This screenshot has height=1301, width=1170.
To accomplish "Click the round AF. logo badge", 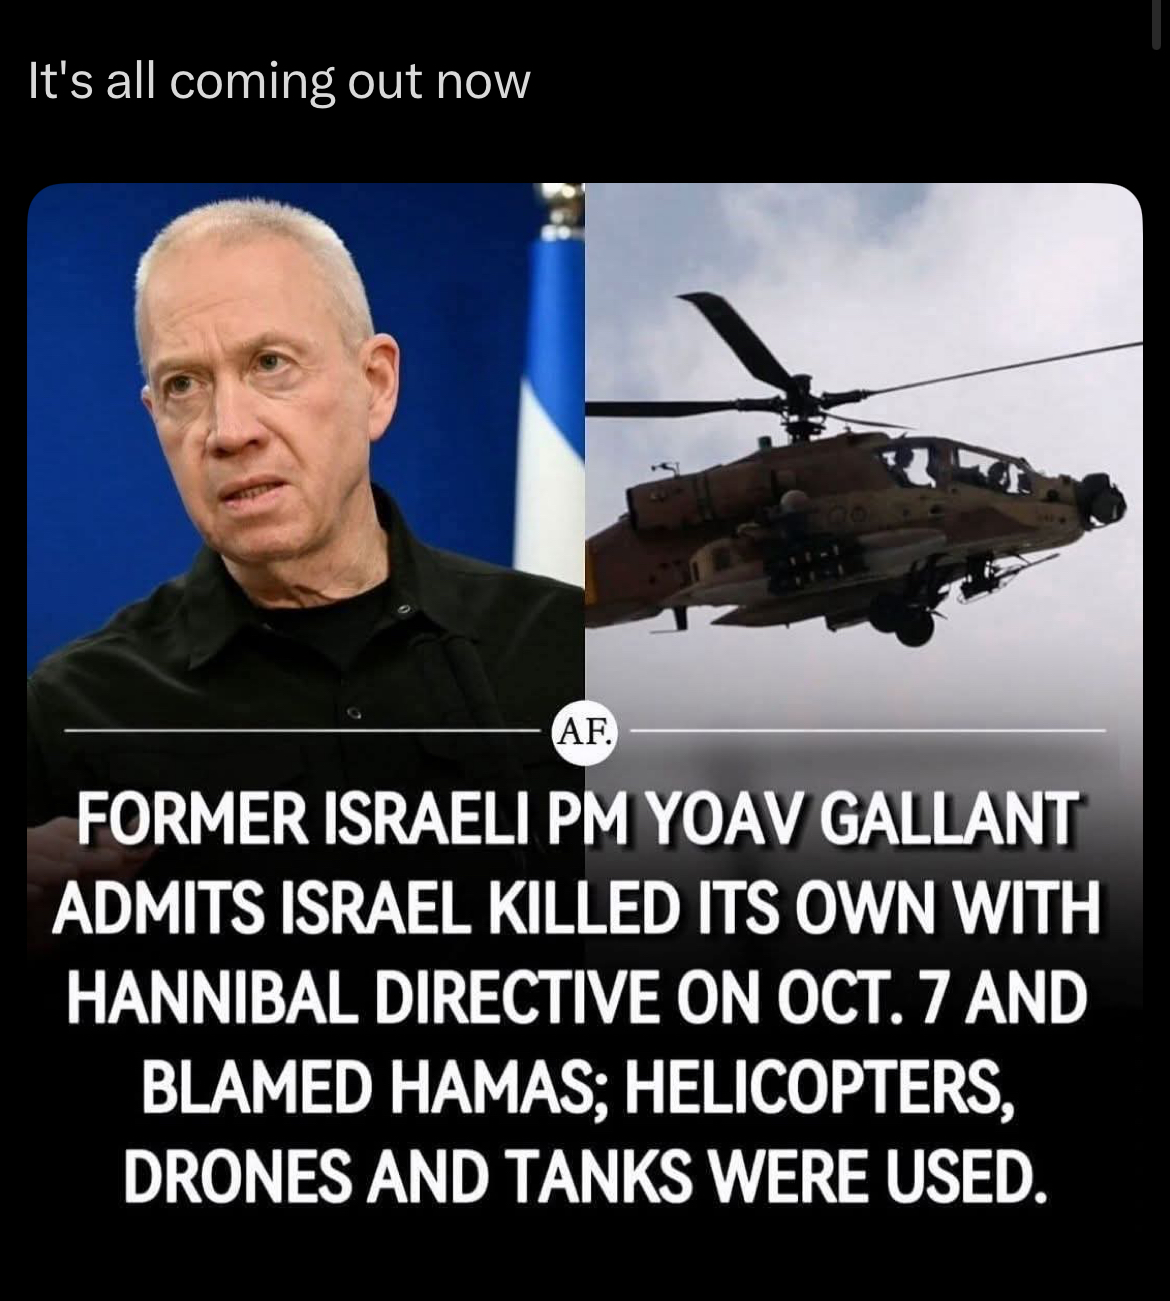I will point(585,733).
